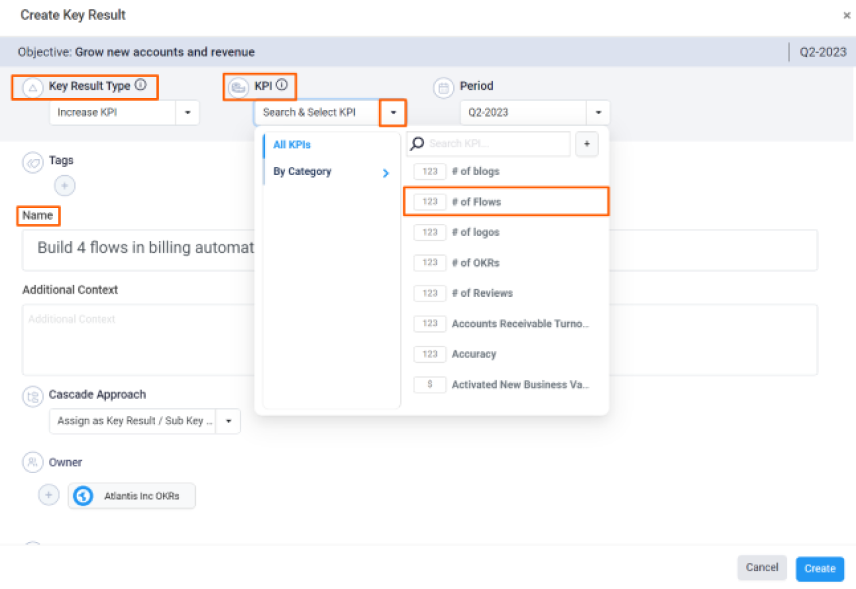Click the 123 badge beside # of blogs

pyautogui.click(x=430, y=171)
